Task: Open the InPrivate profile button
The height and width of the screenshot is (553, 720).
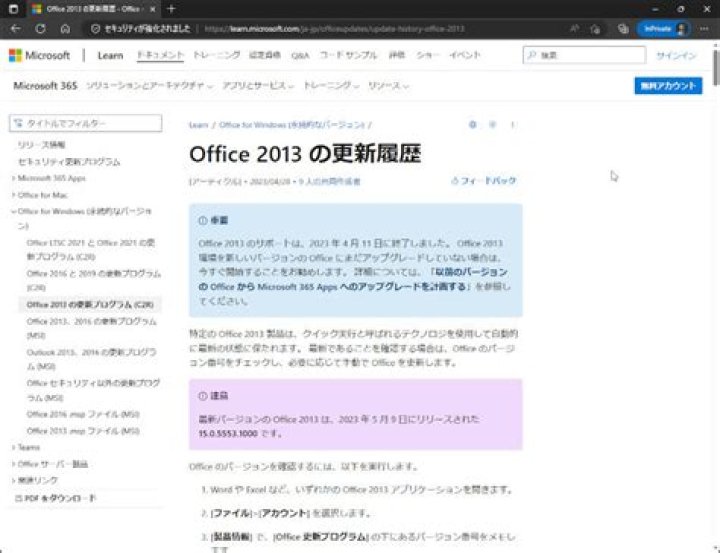Action: (663, 28)
